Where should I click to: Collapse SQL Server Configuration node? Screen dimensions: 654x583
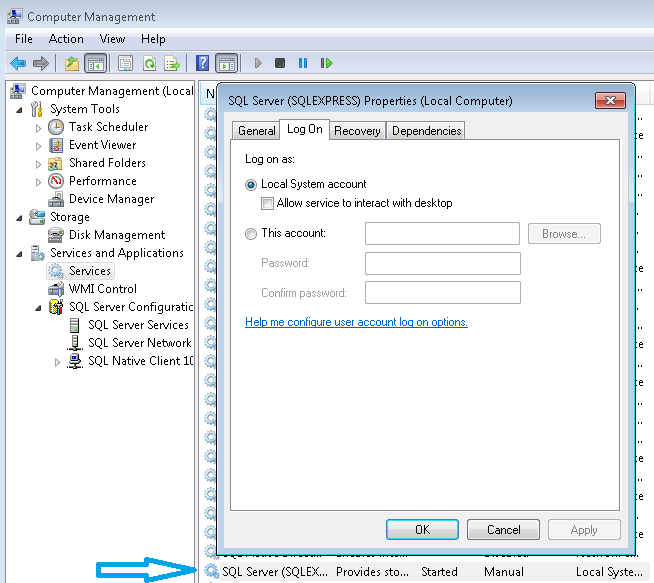38,308
